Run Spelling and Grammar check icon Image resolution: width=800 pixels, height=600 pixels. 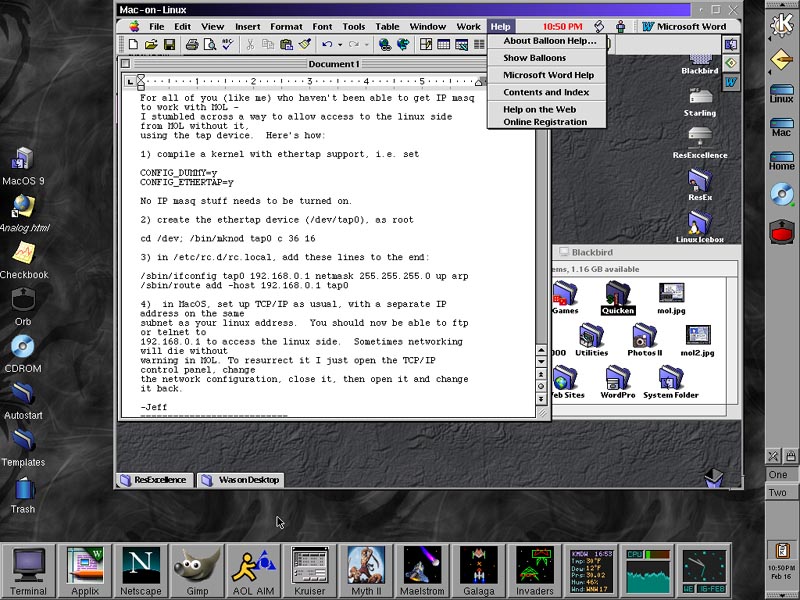tap(228, 44)
